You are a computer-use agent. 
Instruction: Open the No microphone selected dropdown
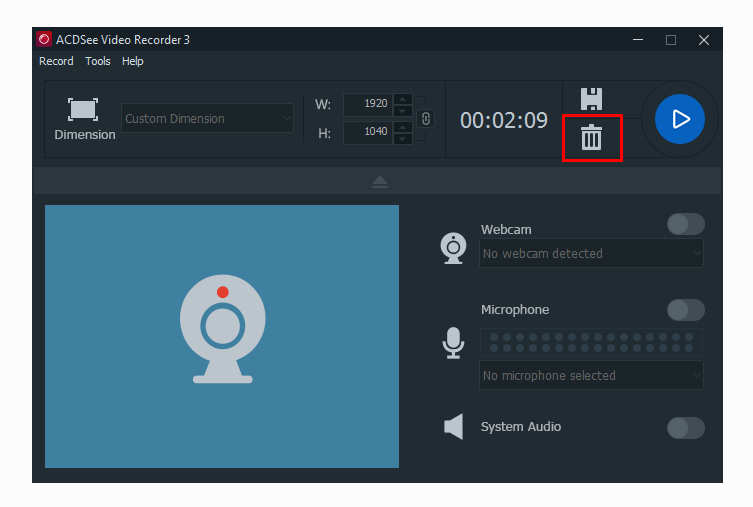click(x=591, y=375)
